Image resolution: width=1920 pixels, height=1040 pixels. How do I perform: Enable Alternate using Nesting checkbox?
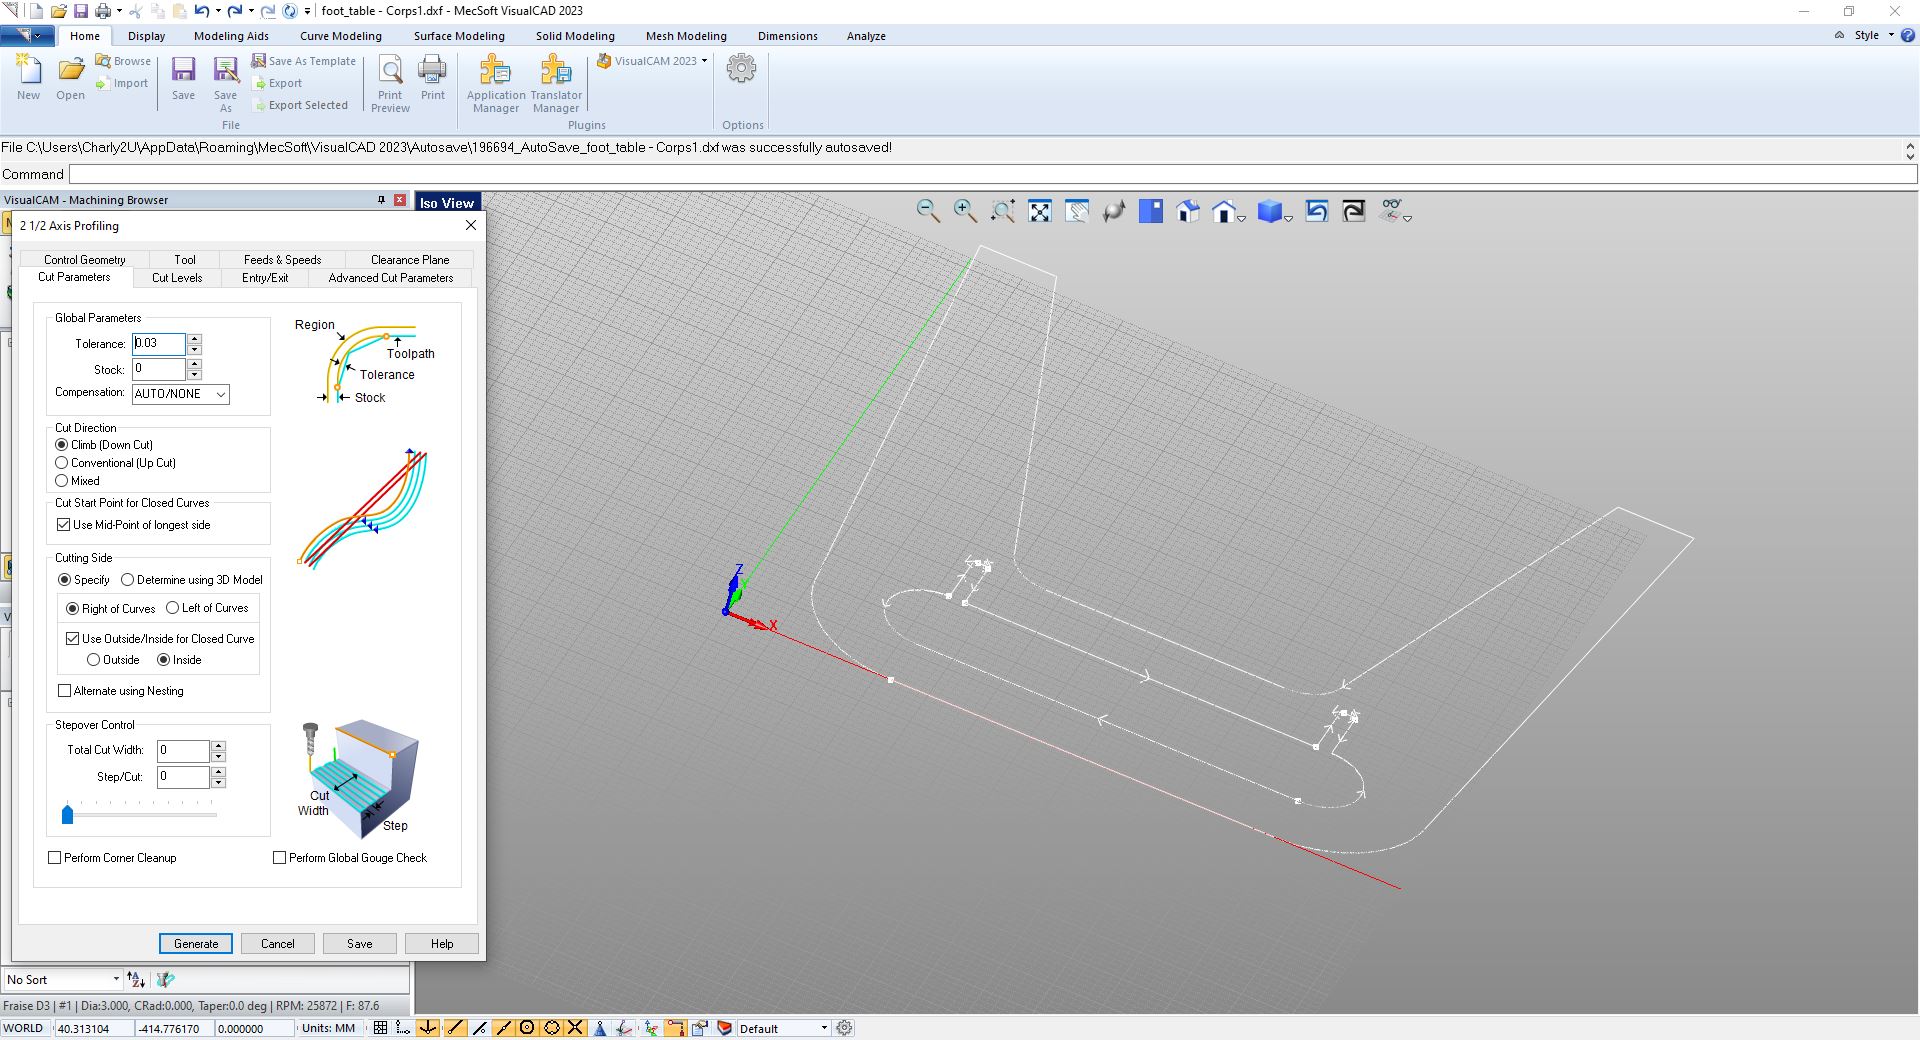(65, 691)
